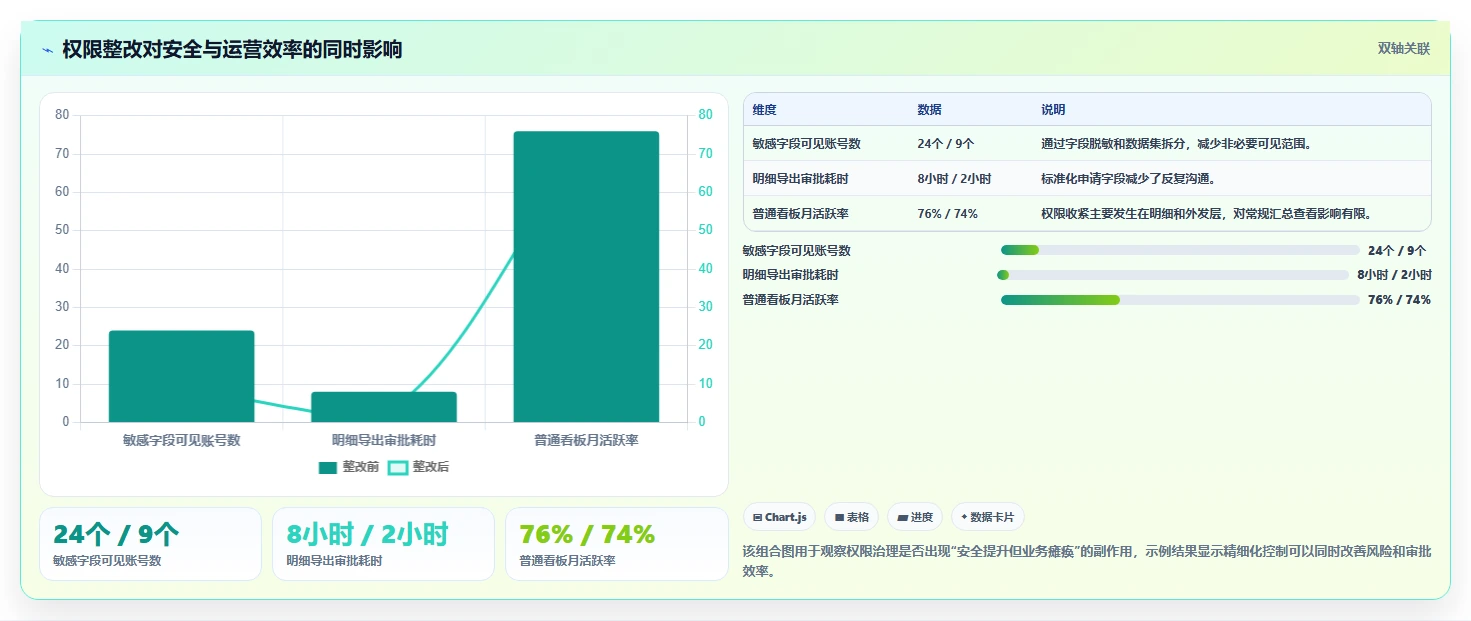Open the 8小时 / 2小时 data card
This screenshot has width=1471, height=621.
pos(383,544)
